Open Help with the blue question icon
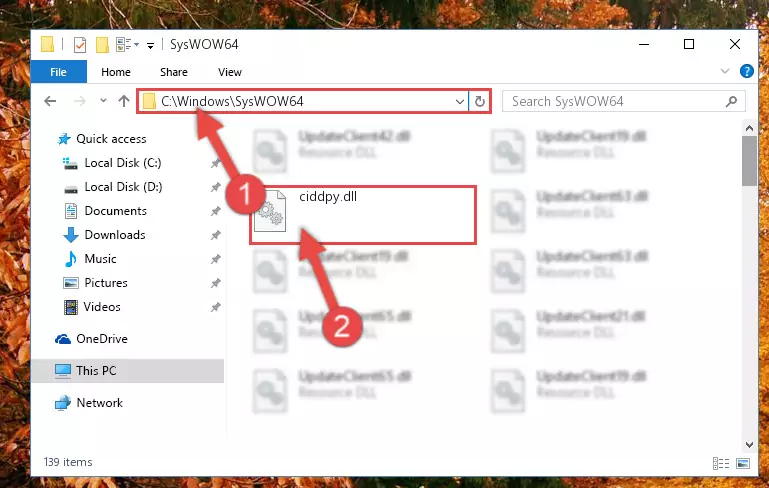769x488 pixels. pyautogui.click(x=746, y=71)
